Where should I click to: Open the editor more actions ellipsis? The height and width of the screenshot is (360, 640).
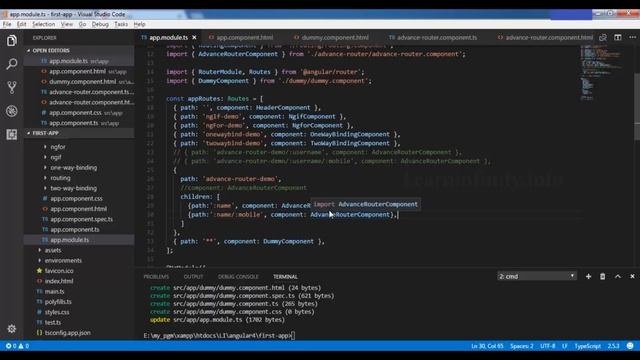[632, 38]
